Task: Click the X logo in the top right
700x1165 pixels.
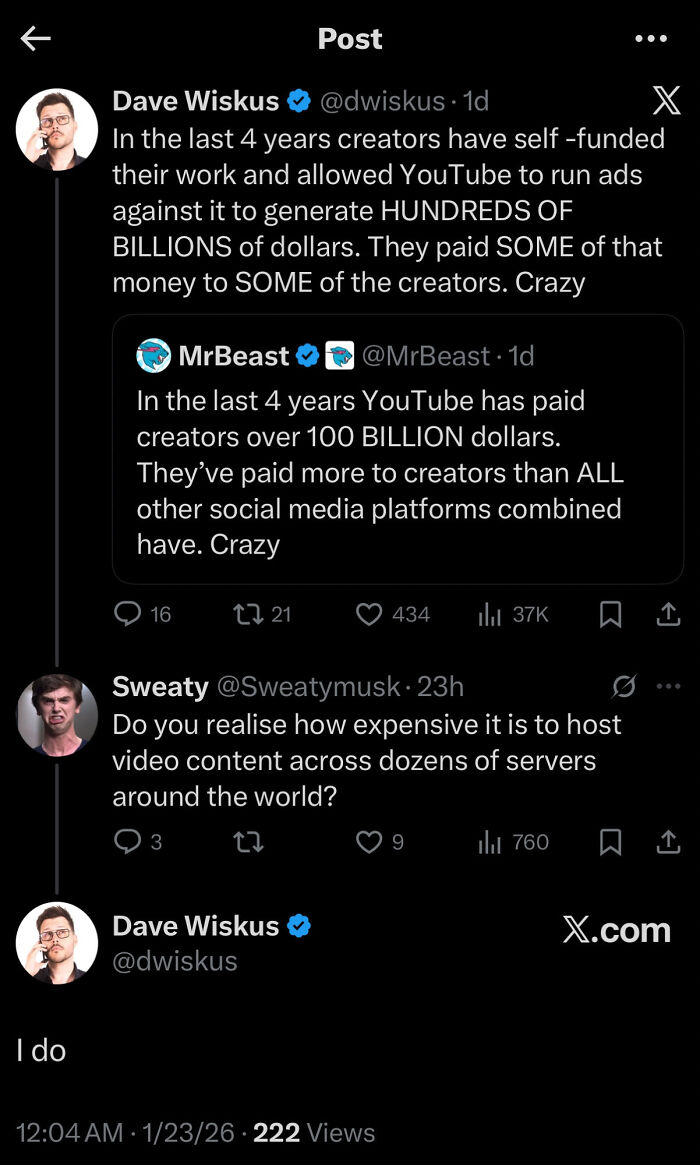Action: coord(666,100)
